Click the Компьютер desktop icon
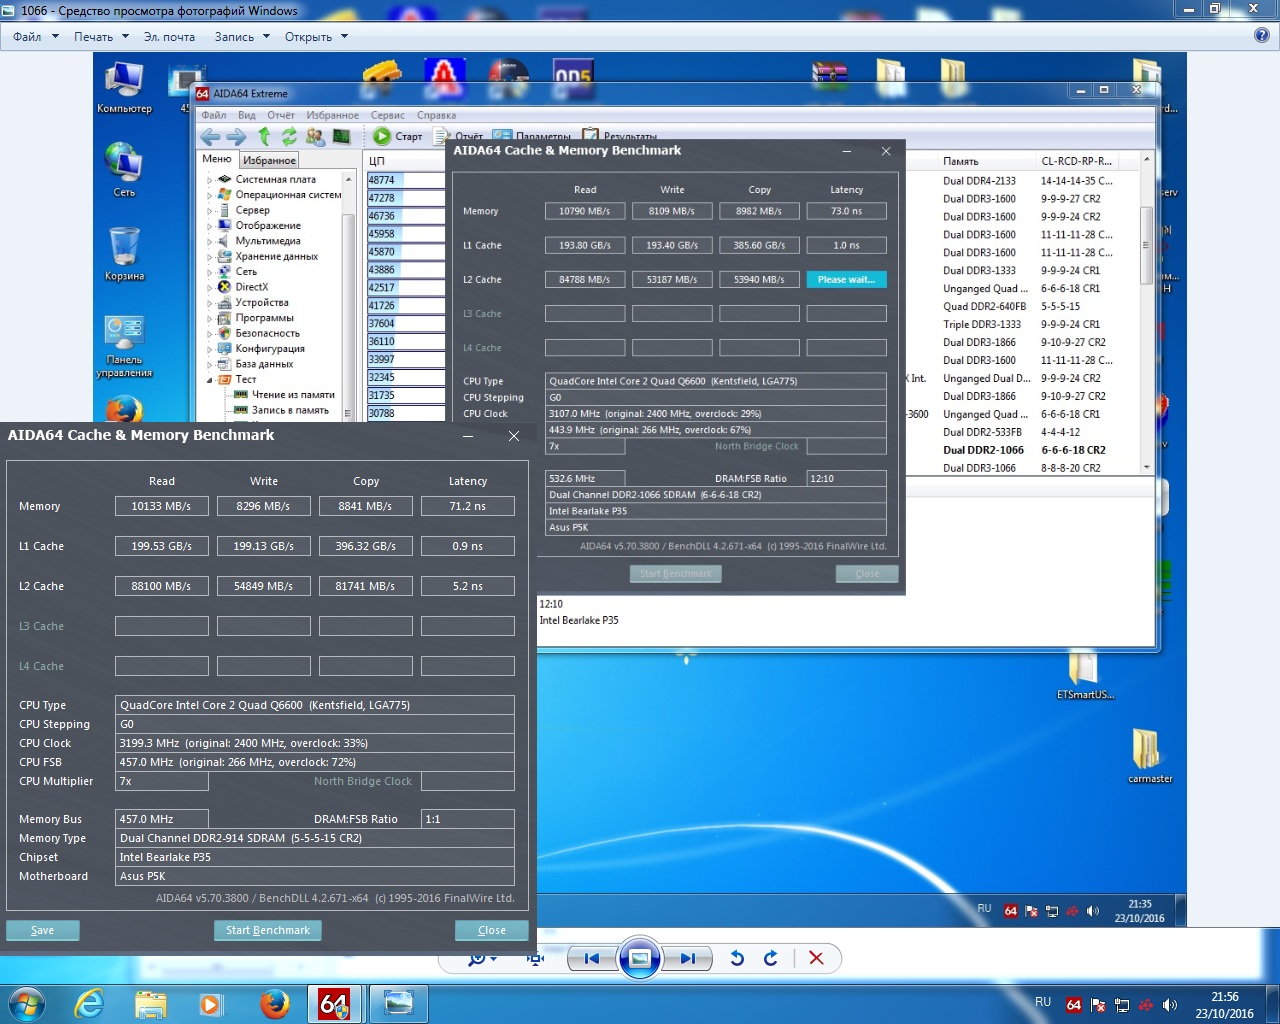 (124, 86)
